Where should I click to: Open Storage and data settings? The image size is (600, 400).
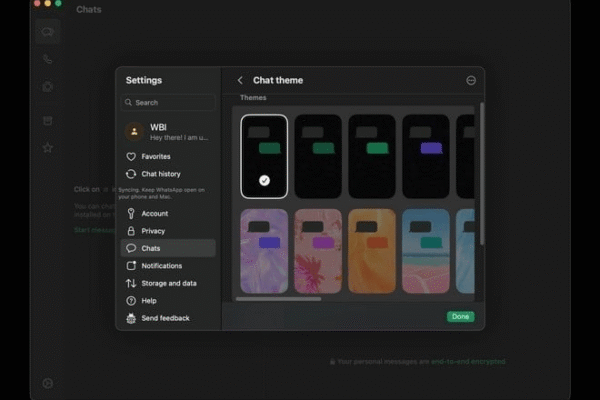[168, 284]
